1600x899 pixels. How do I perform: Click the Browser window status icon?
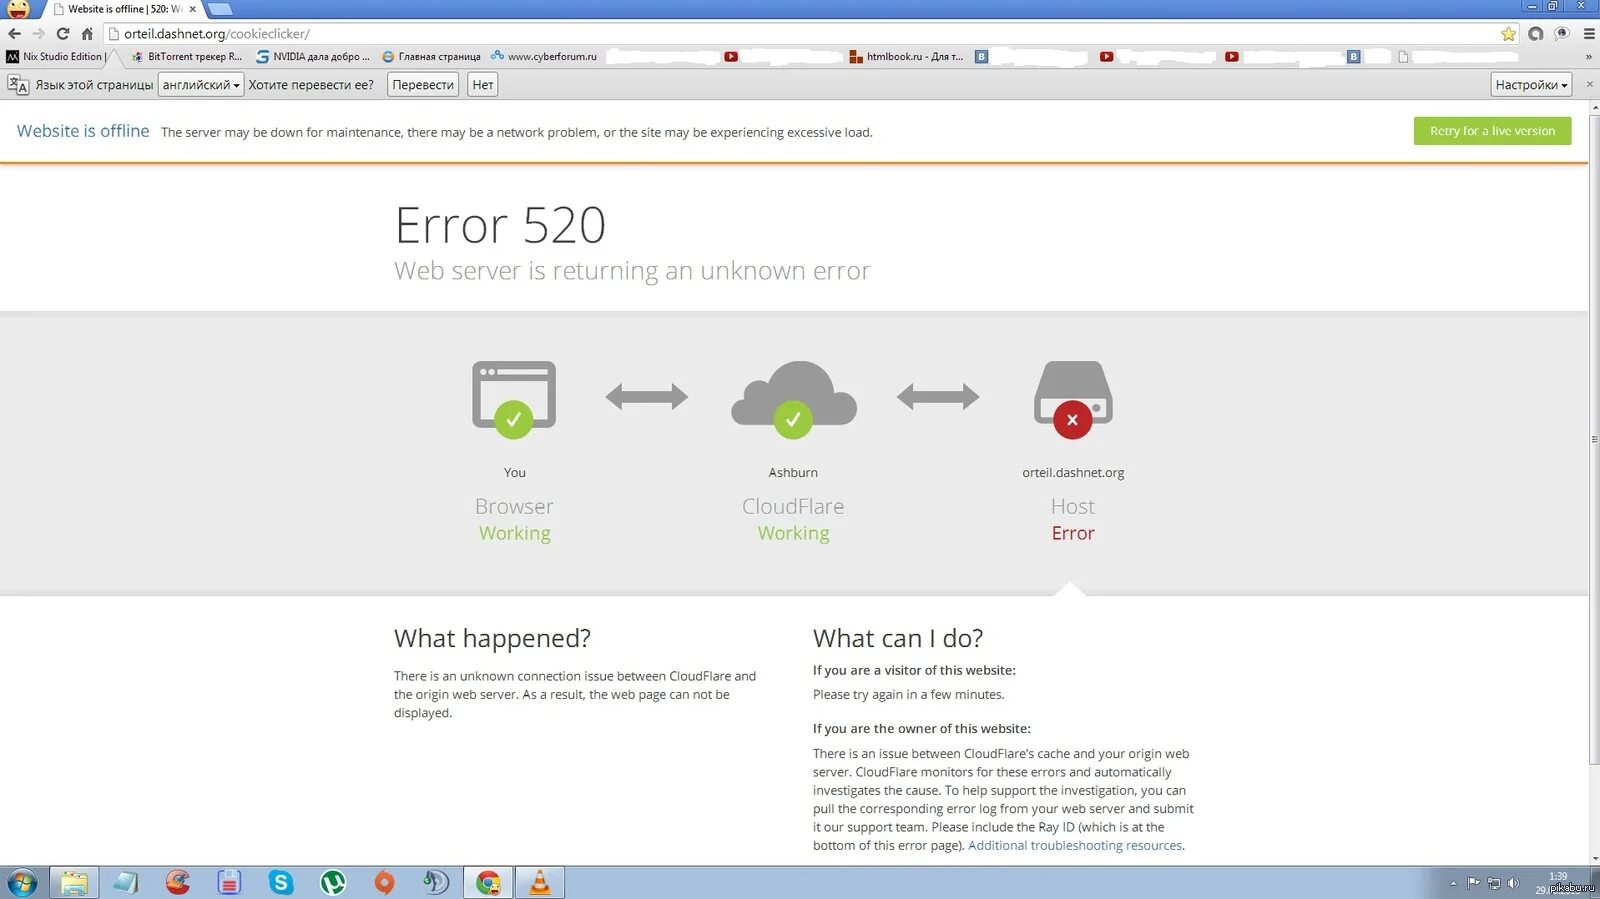[514, 399]
